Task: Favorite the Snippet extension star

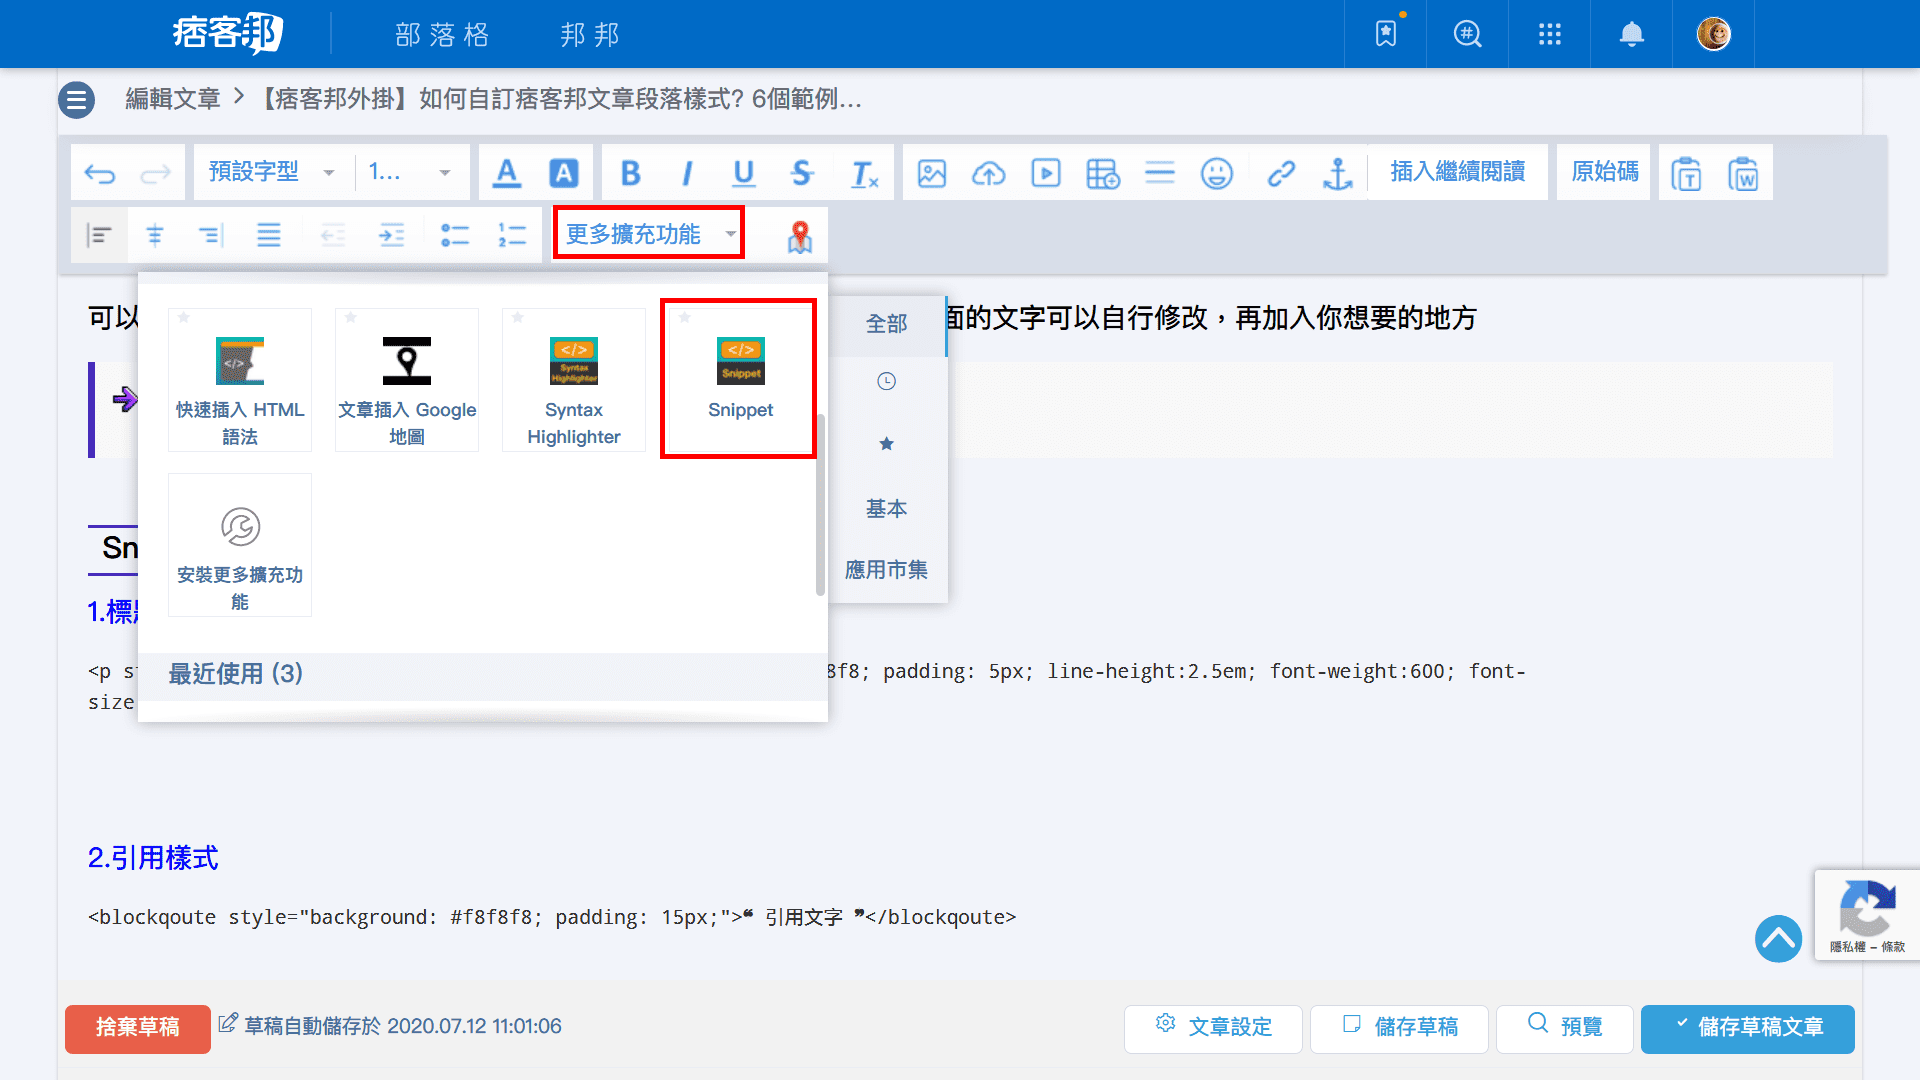Action: coord(685,317)
